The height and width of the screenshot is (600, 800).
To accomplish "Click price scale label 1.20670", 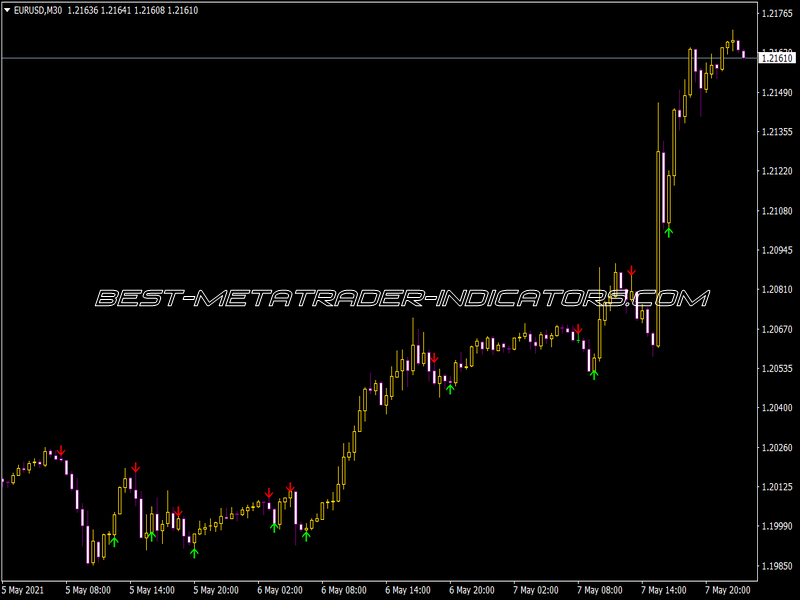I will [x=777, y=329].
